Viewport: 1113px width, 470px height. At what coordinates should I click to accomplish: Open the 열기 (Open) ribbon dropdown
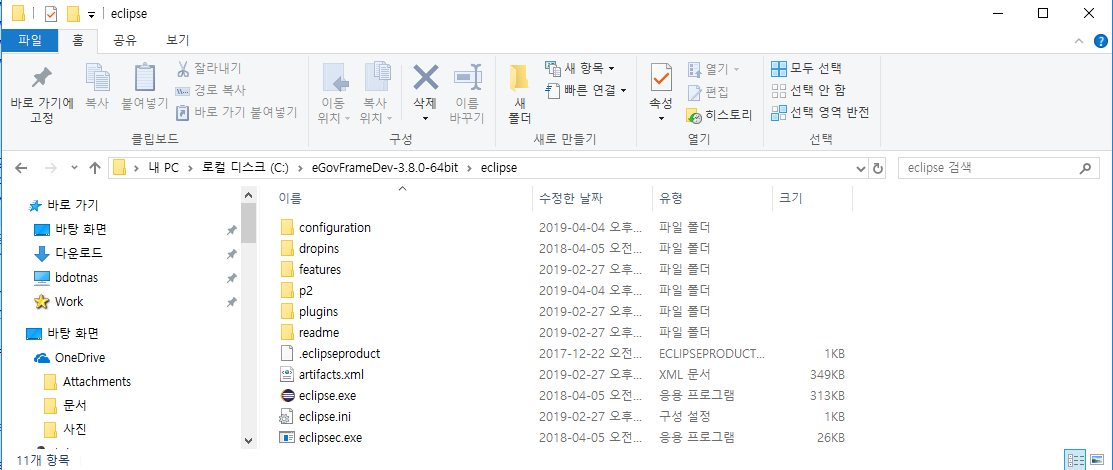[x=714, y=69]
